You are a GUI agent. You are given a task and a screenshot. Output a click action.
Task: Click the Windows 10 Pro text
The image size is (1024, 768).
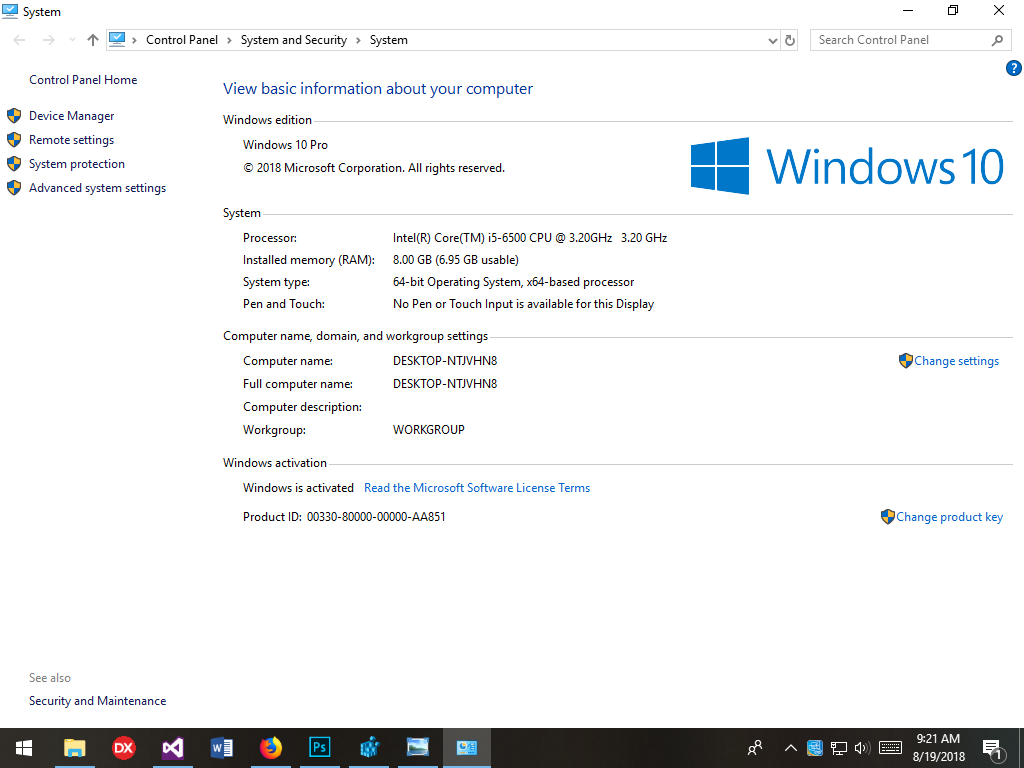point(285,145)
